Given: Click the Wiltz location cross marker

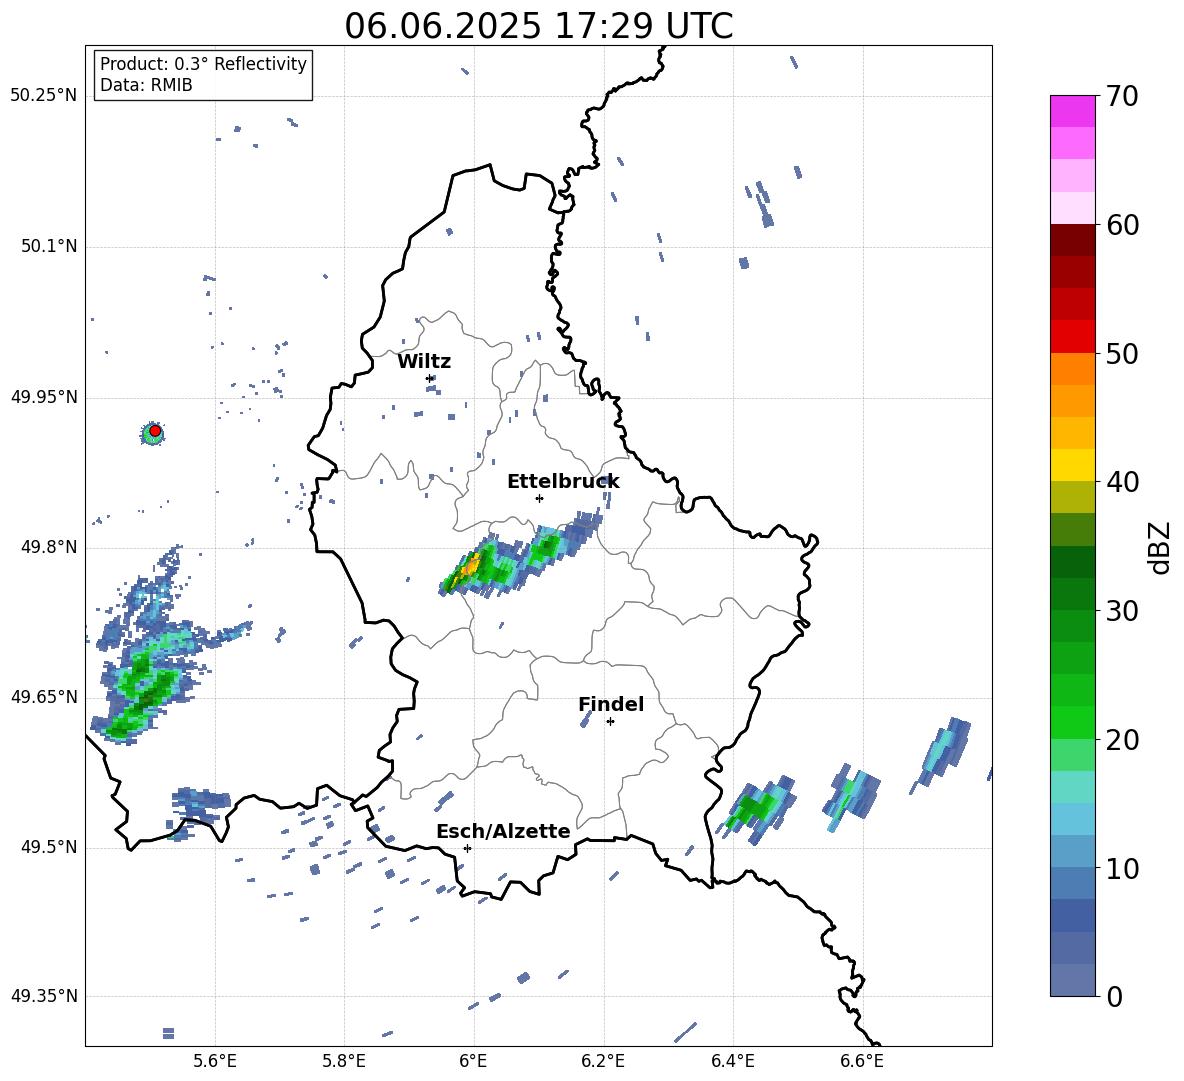Looking at the screenshot, I should click(x=430, y=378).
